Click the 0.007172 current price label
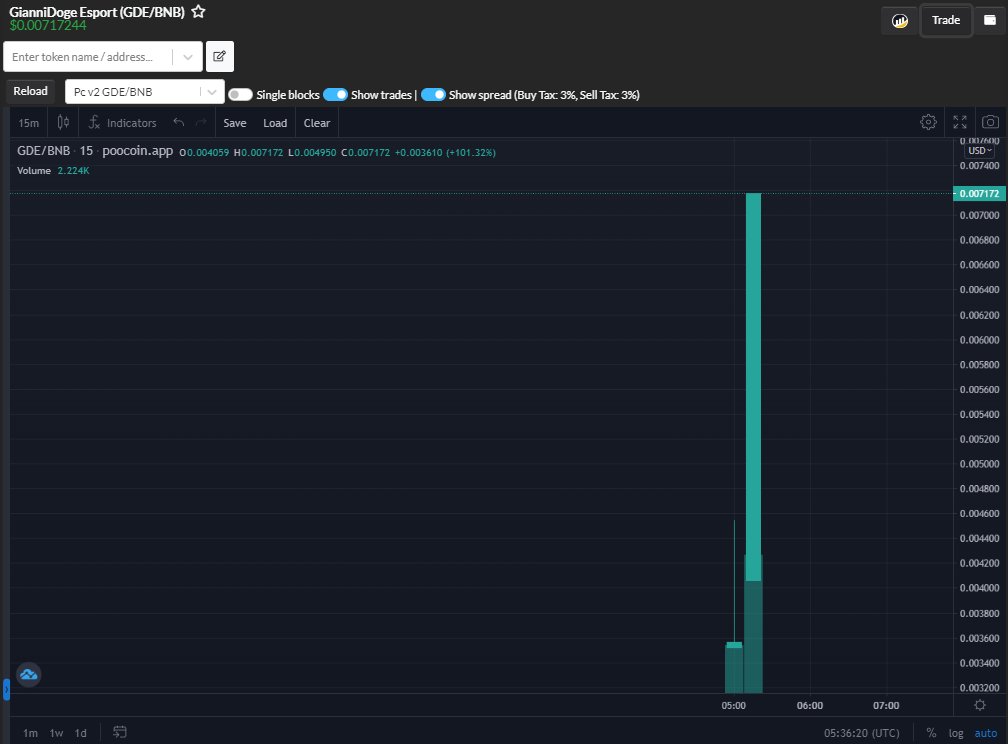Image resolution: width=1008 pixels, height=744 pixels. [979, 194]
